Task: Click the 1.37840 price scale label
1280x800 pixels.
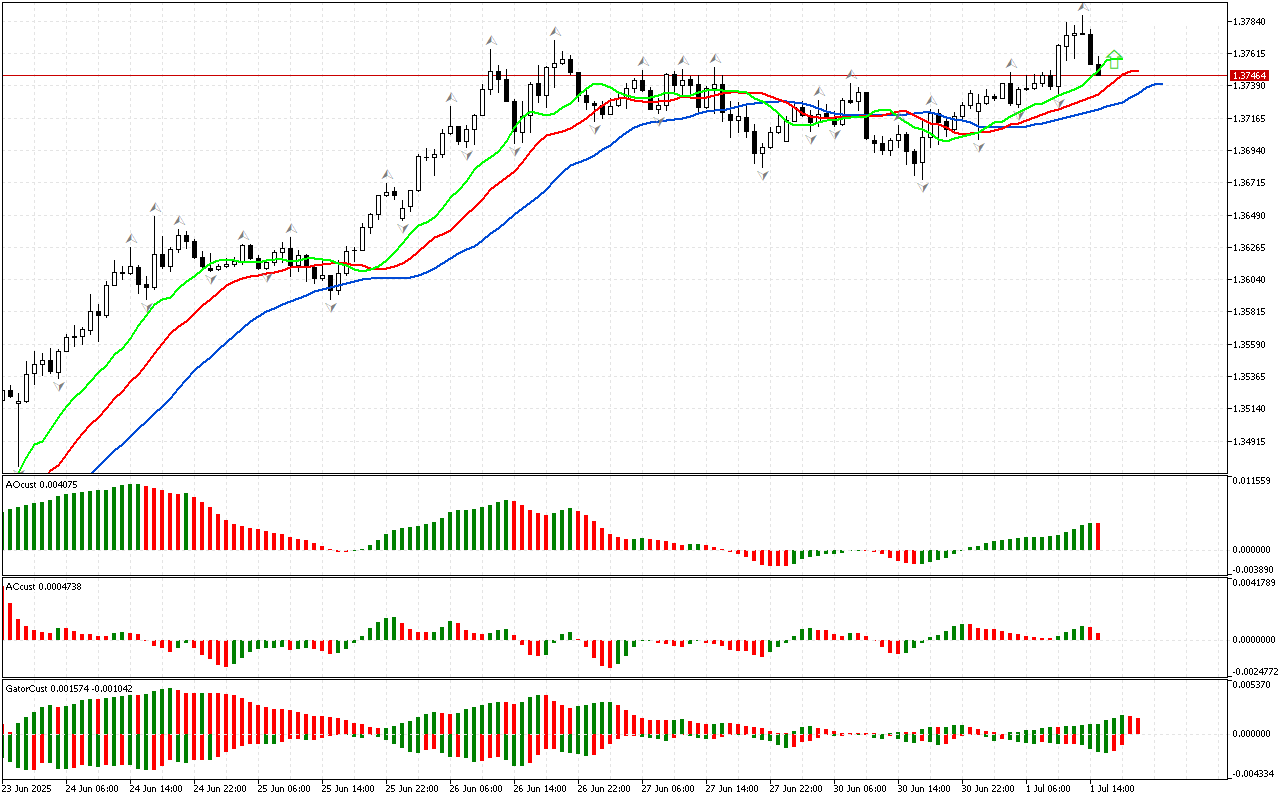Action: click(x=1248, y=21)
